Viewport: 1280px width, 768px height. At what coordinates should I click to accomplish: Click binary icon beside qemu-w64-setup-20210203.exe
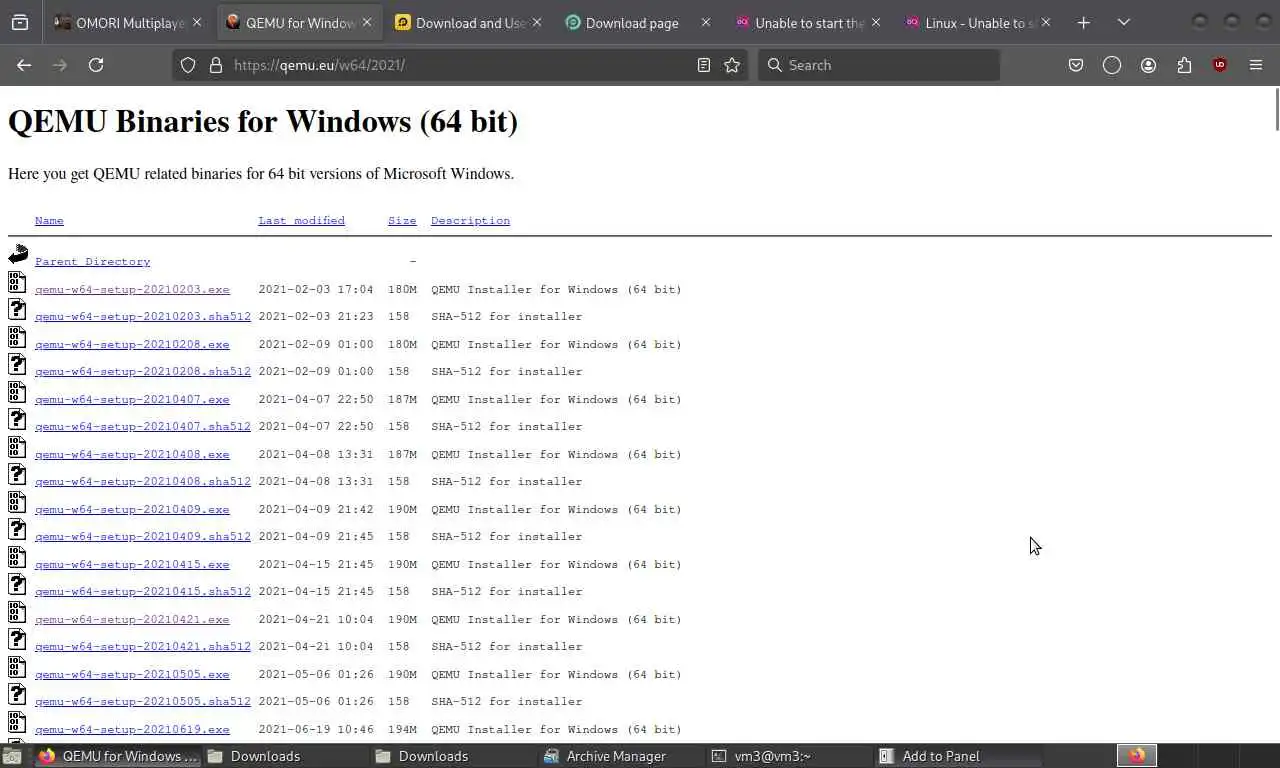tap(17, 282)
